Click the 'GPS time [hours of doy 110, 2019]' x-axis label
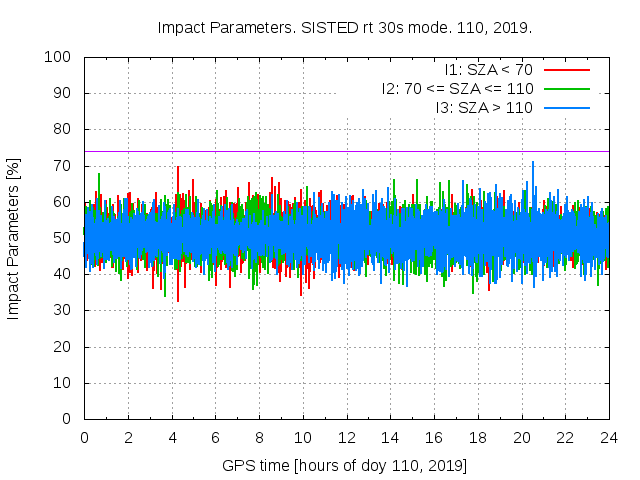The width and height of the screenshot is (640, 480). [345, 466]
